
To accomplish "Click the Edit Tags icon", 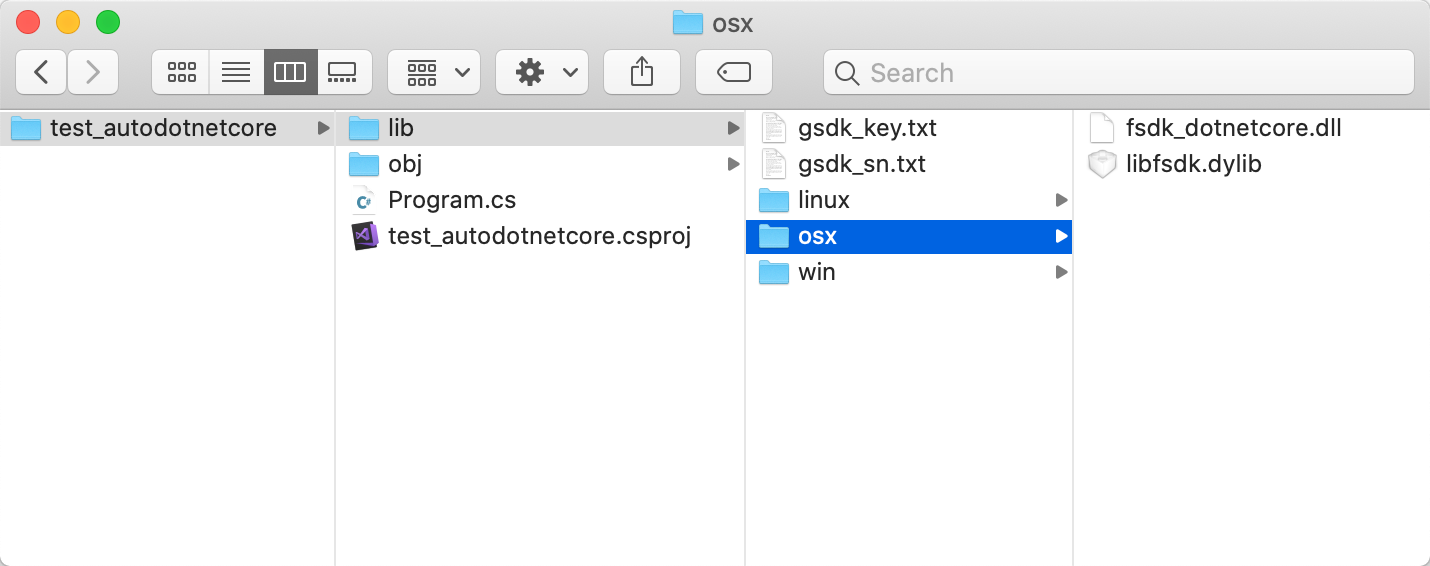I will coord(734,72).
